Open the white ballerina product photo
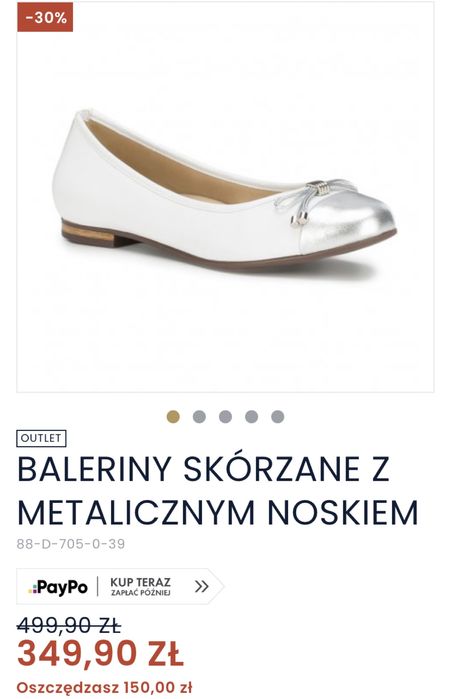451x699 pixels. click(x=225, y=197)
